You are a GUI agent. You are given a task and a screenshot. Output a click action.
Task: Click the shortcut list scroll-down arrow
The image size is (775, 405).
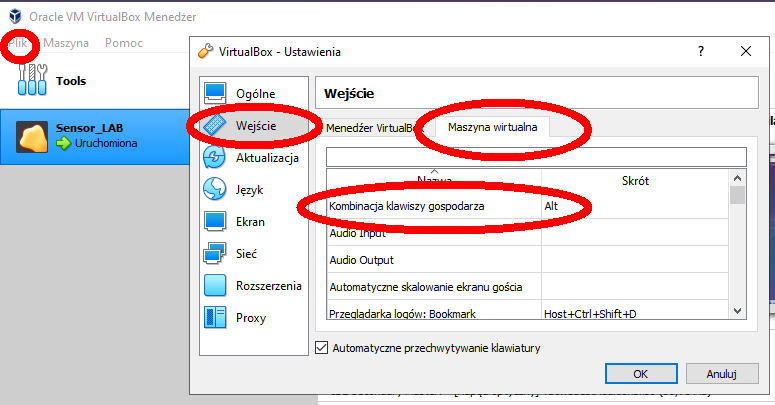pos(737,311)
